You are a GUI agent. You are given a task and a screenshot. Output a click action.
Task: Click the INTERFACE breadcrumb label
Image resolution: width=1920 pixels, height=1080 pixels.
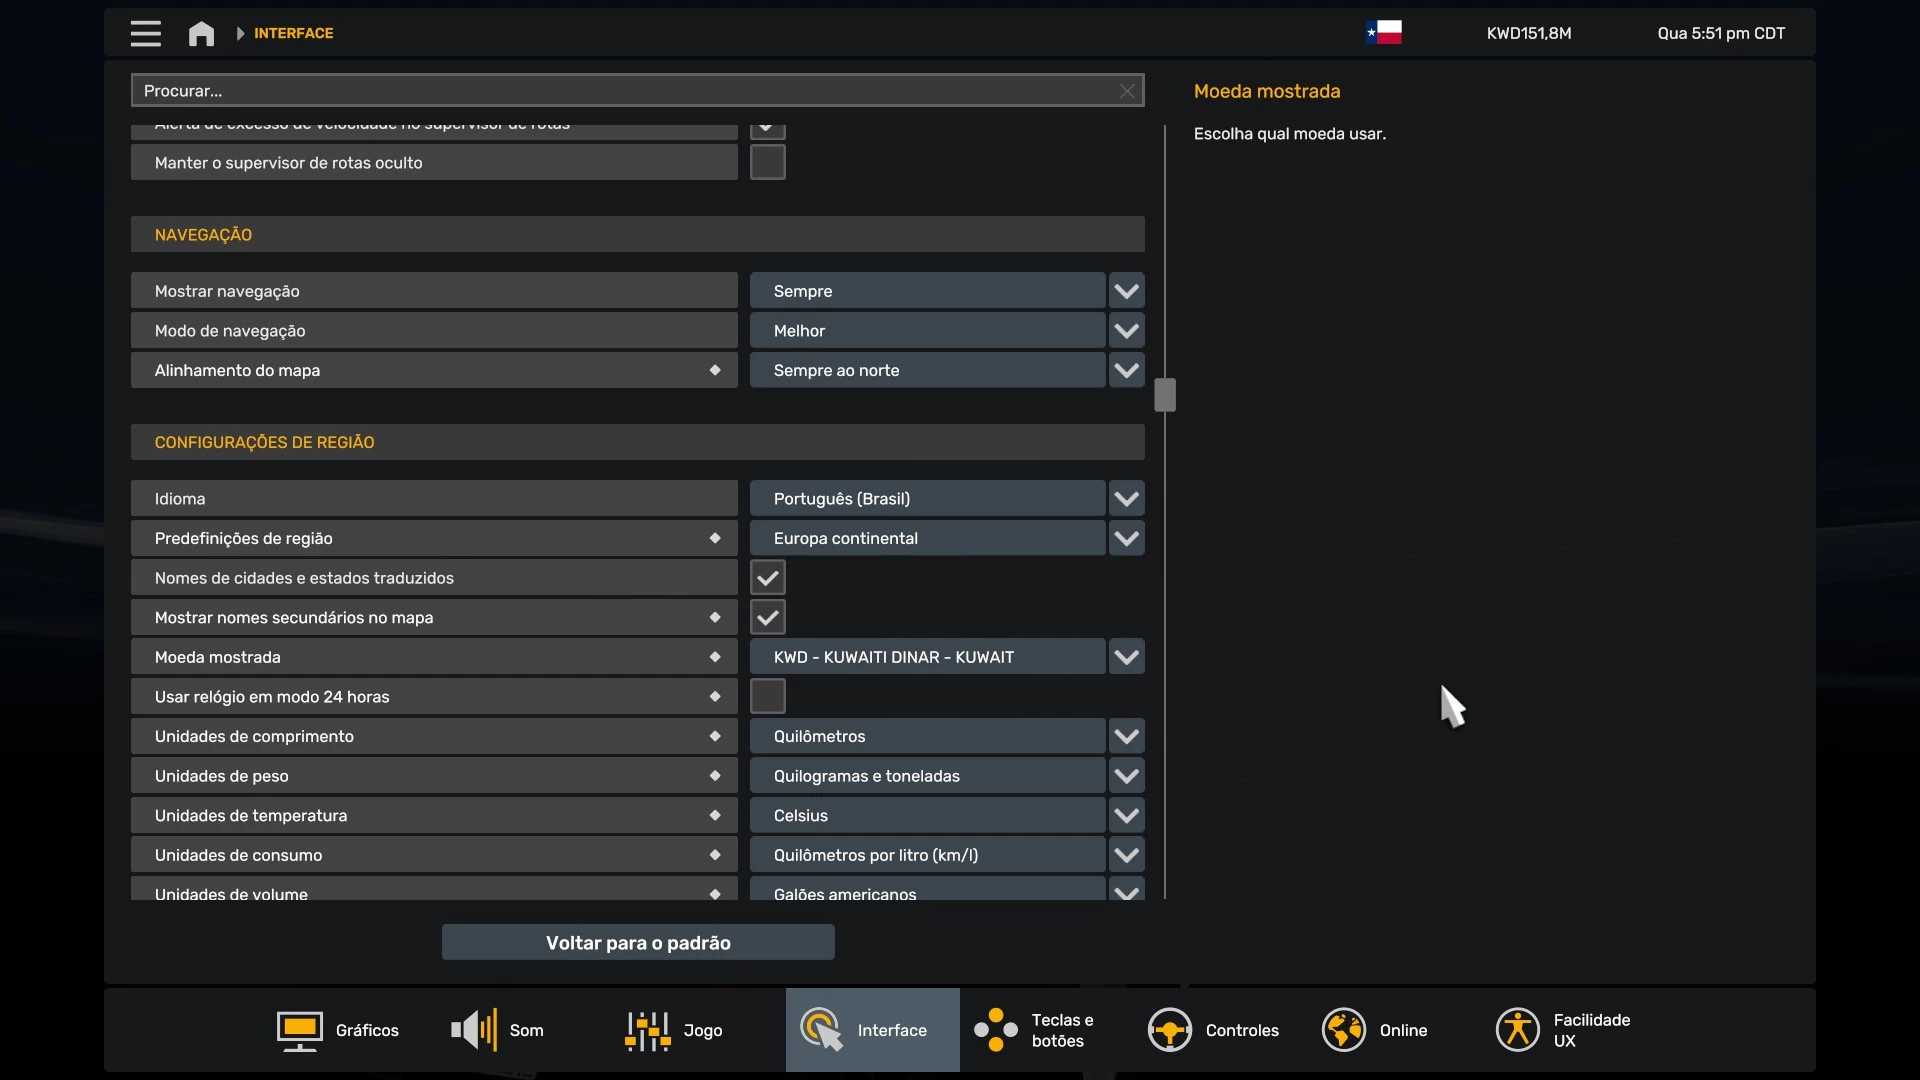[x=293, y=33]
